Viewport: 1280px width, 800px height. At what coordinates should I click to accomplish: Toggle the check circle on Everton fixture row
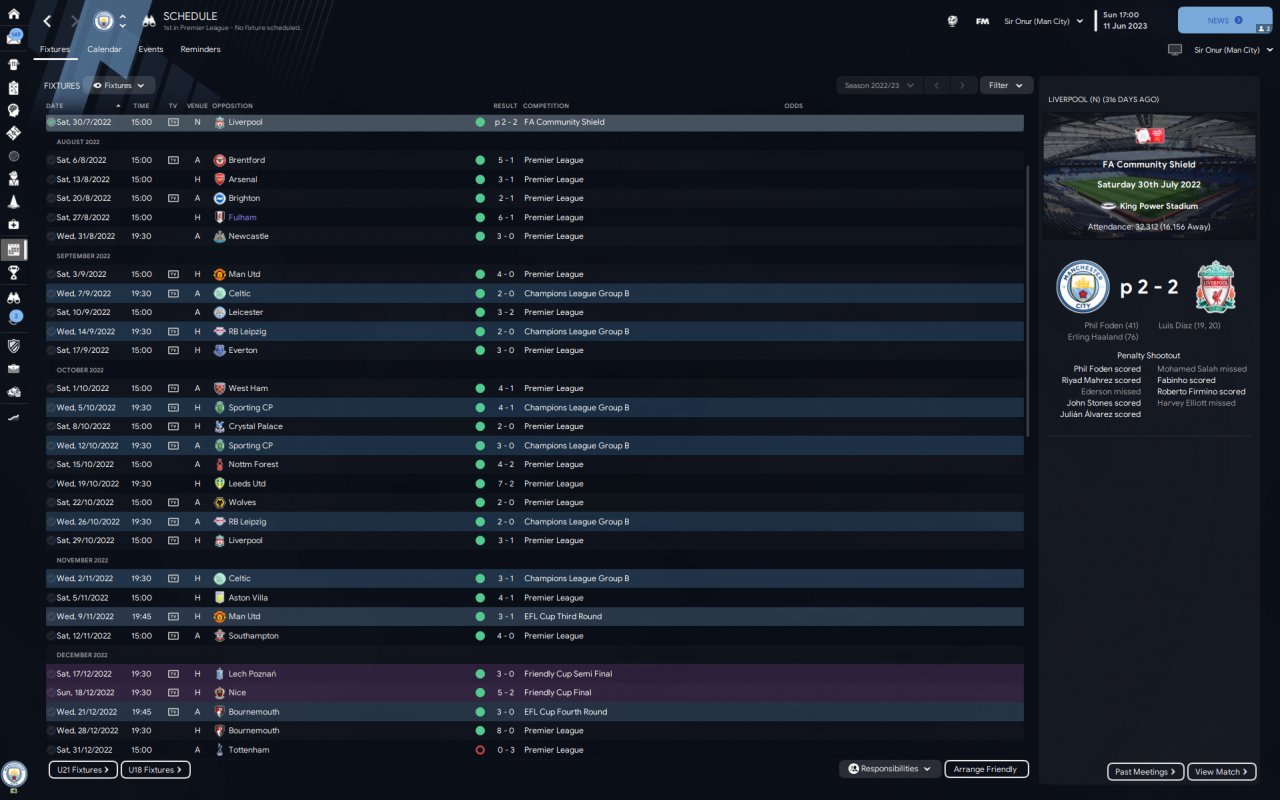(x=51, y=350)
